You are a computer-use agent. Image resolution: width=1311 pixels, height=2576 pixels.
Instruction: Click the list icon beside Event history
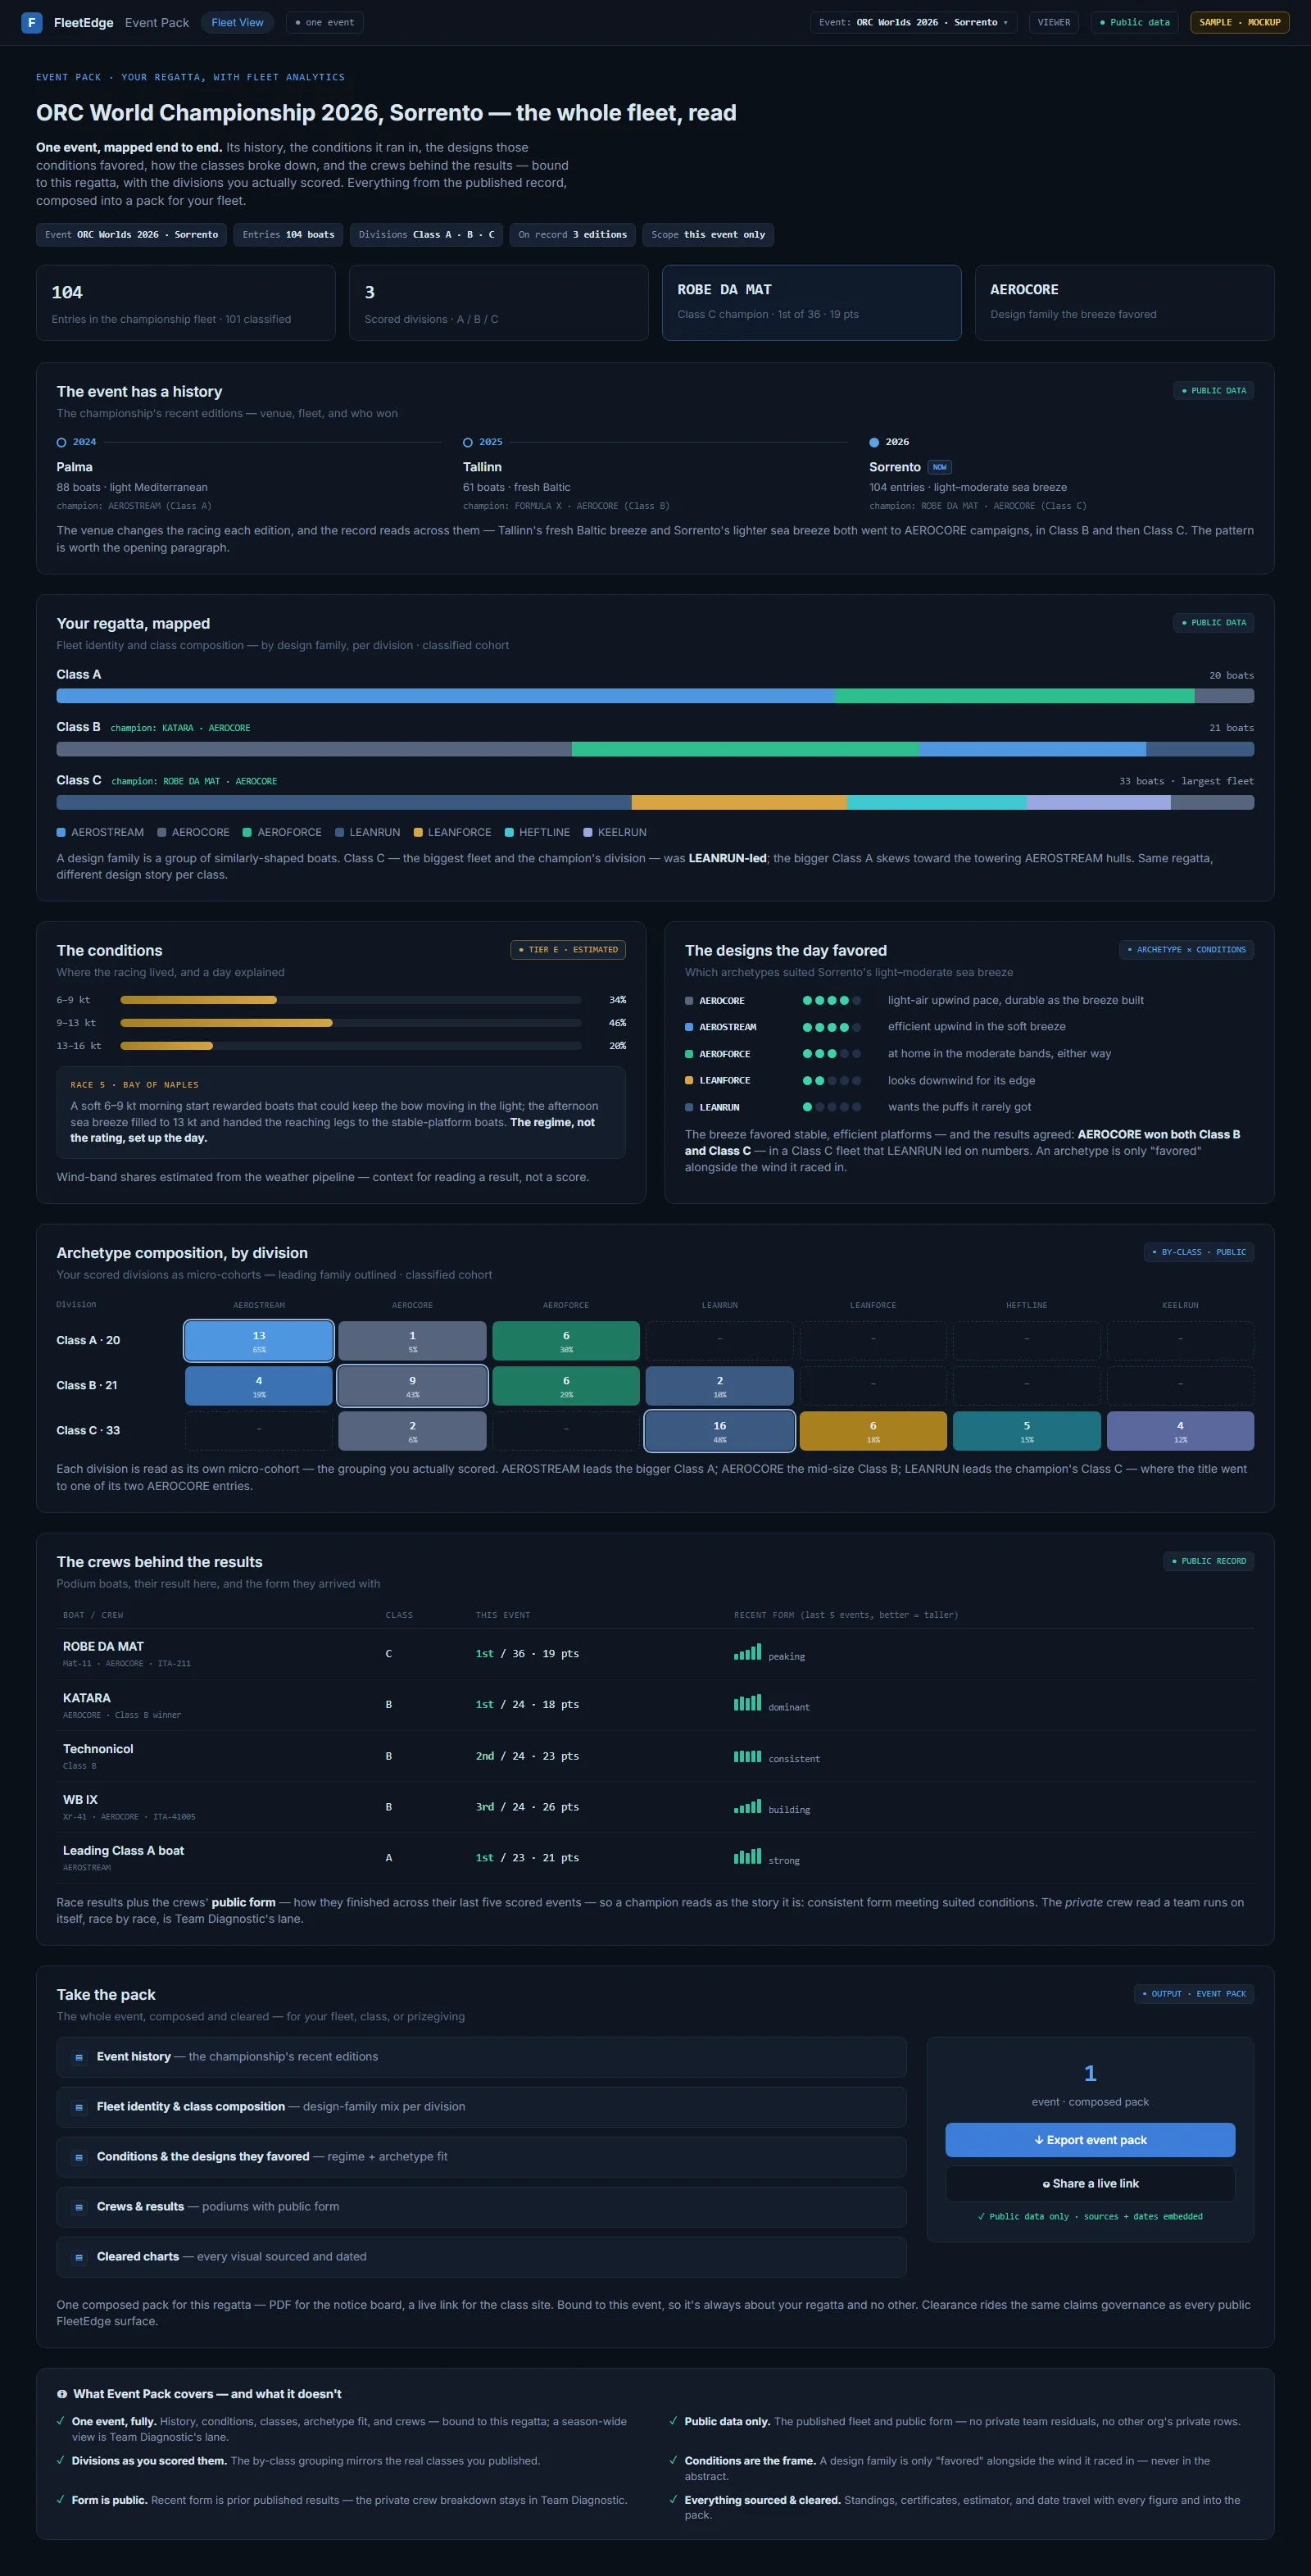(79, 2057)
